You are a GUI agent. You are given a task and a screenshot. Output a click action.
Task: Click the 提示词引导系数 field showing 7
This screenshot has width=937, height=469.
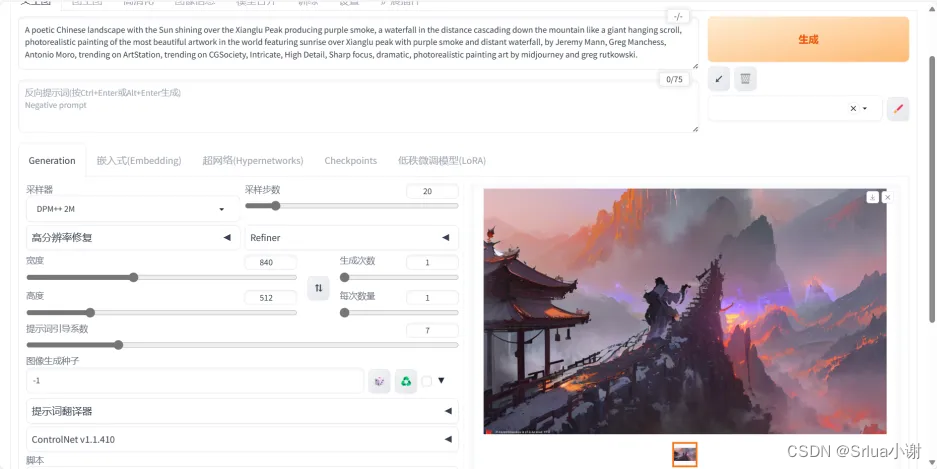coord(432,330)
